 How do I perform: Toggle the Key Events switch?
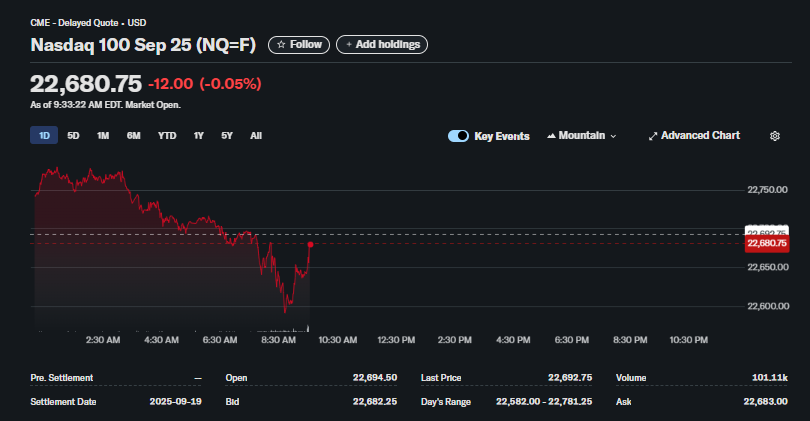[x=458, y=136]
